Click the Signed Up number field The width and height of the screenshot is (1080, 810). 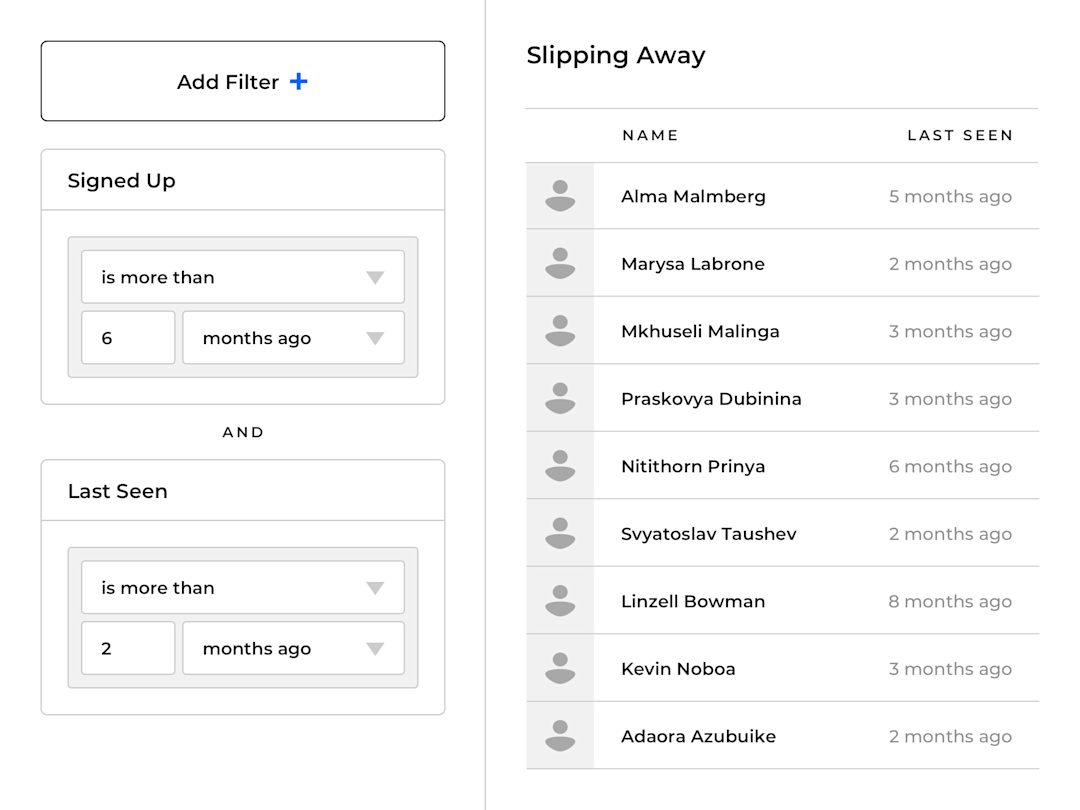click(128, 338)
